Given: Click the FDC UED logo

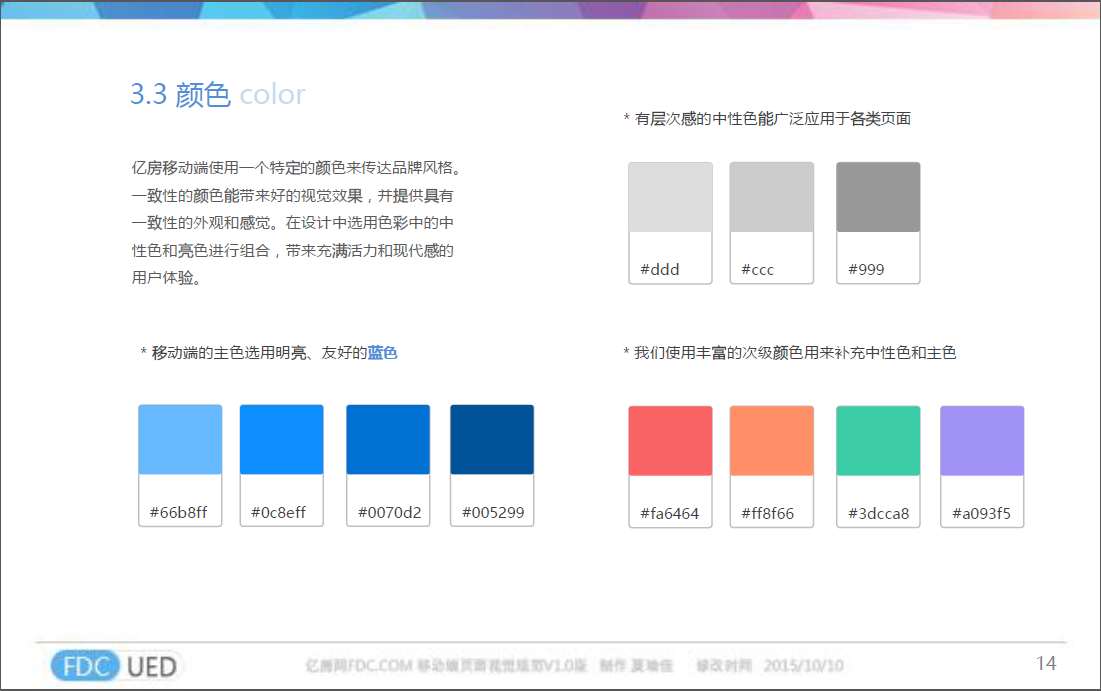Looking at the screenshot, I should pos(117,666).
